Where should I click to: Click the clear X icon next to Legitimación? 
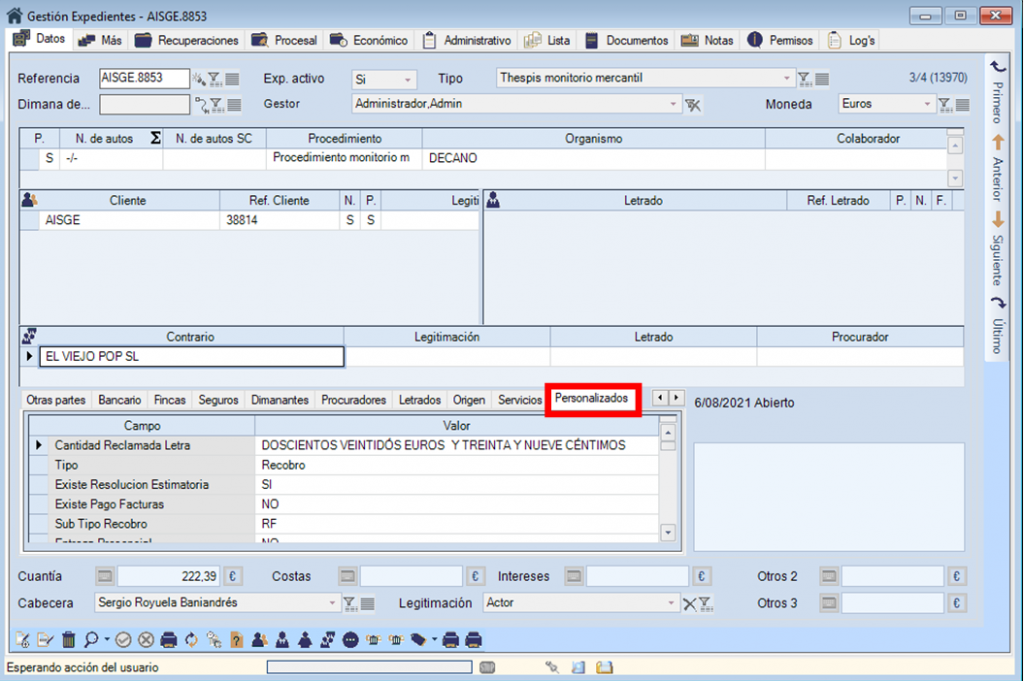[x=688, y=603]
